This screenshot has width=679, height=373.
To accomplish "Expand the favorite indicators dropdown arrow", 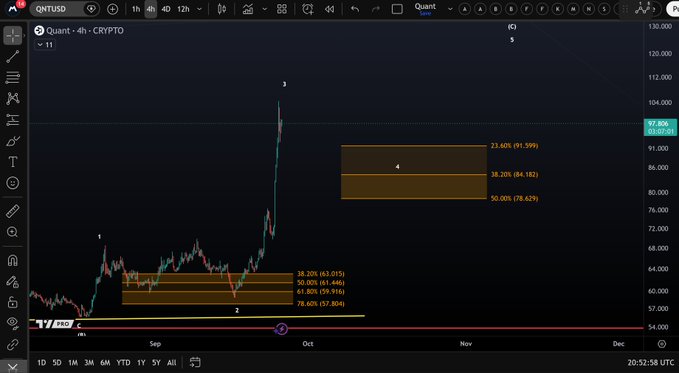I will point(264,9).
